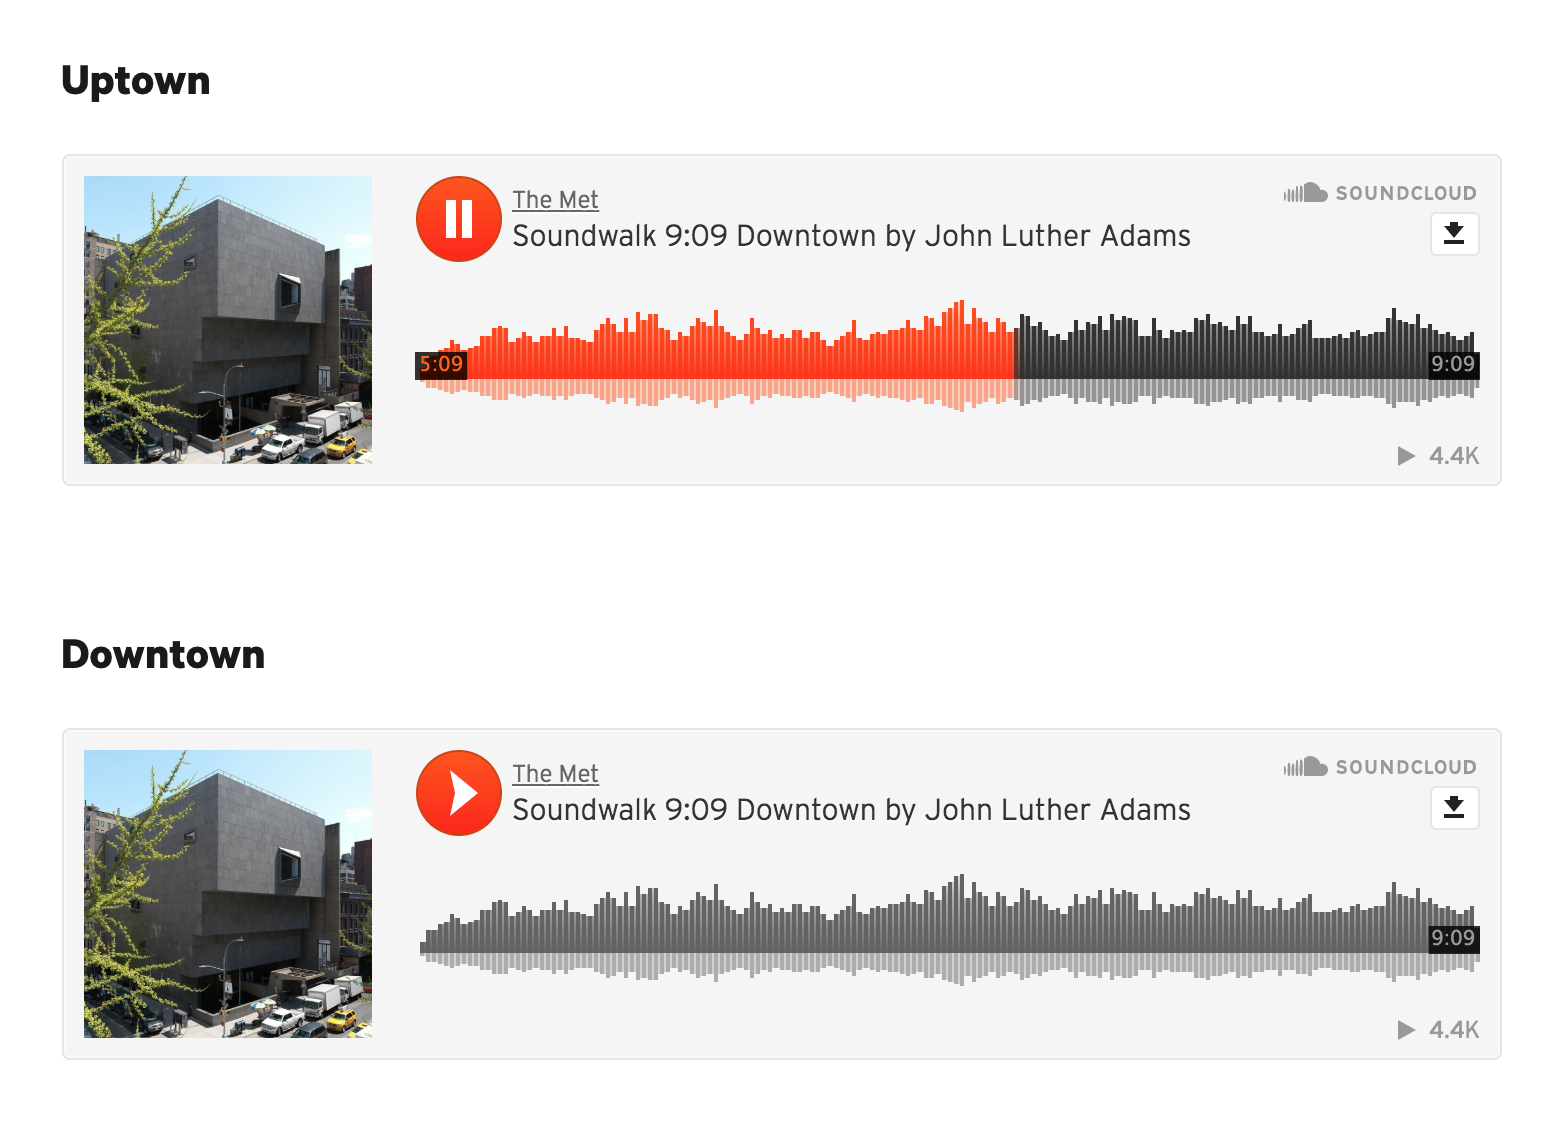Open Uptown track title Soundwalk 9:09
Image resolution: width=1568 pixels, height=1132 pixels.
851,236
